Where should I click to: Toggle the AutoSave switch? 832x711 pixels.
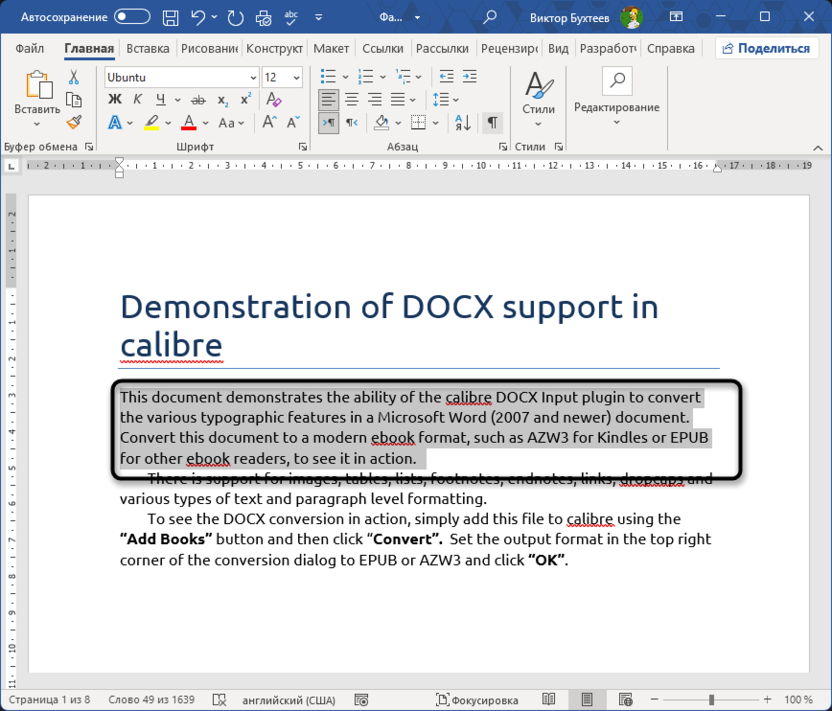132,17
